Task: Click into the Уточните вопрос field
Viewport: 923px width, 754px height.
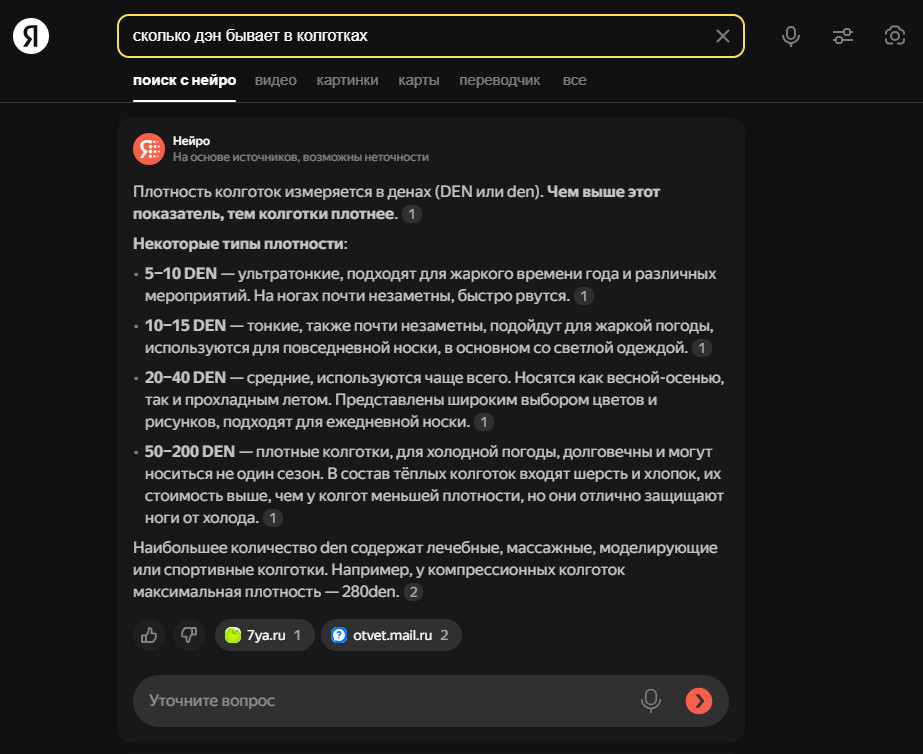Action: 380,701
